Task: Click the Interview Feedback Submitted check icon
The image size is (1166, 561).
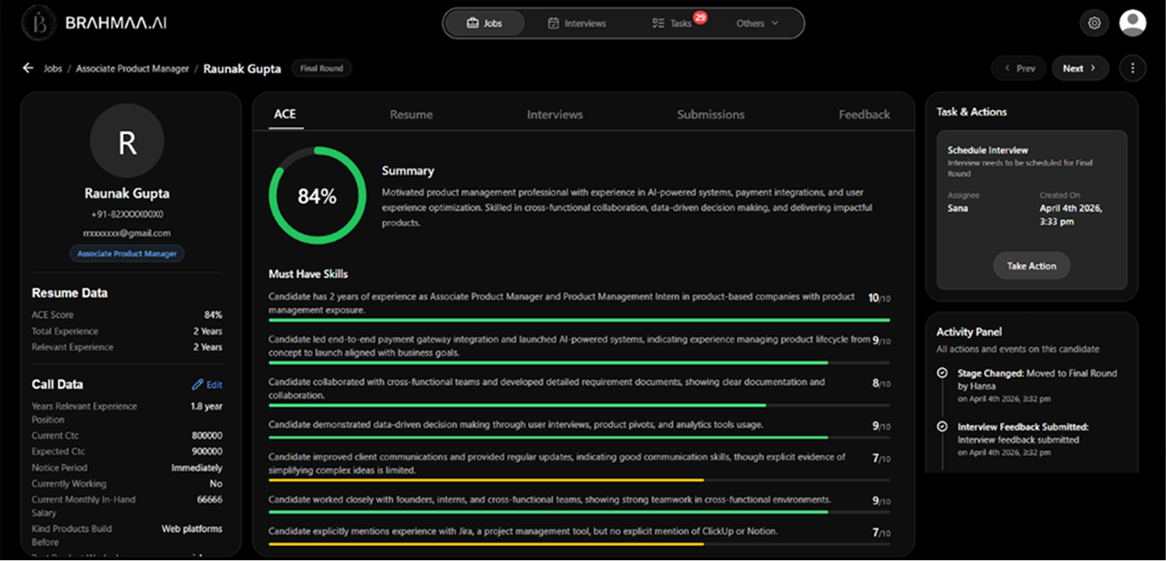Action: coord(942,426)
